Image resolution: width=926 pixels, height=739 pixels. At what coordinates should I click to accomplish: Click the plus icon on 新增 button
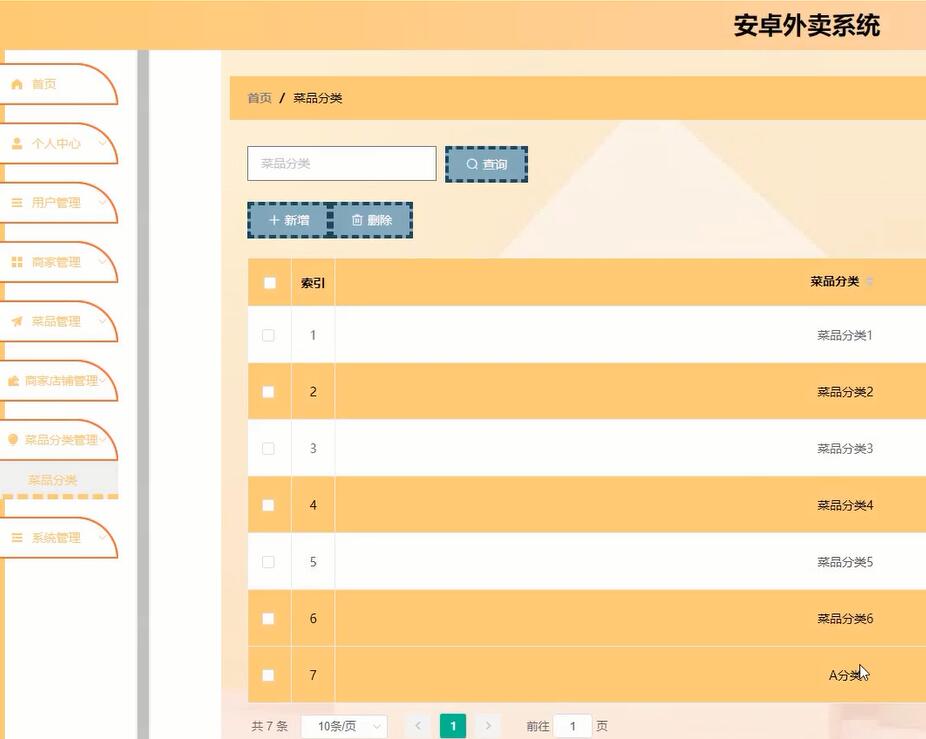coord(273,219)
